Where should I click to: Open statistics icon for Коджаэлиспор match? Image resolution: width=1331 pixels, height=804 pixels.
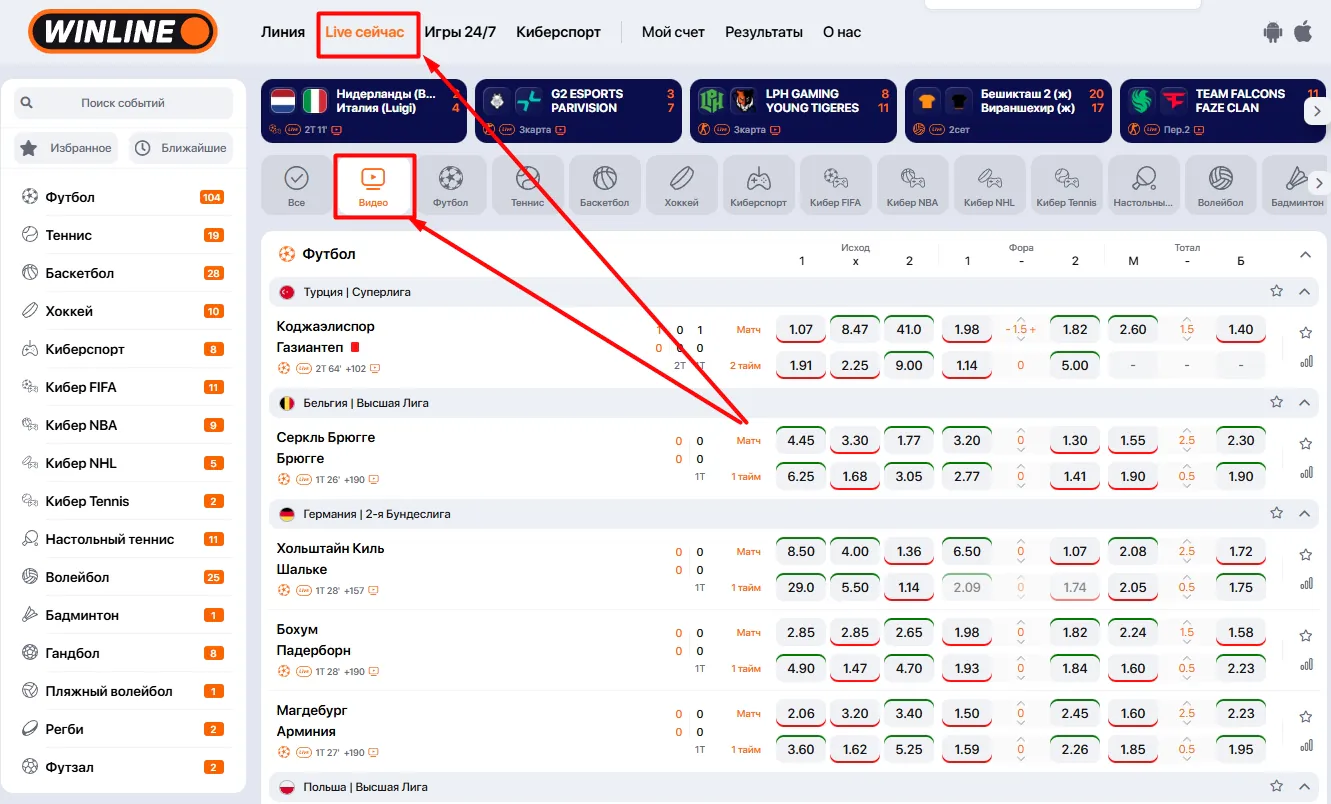[1305, 362]
